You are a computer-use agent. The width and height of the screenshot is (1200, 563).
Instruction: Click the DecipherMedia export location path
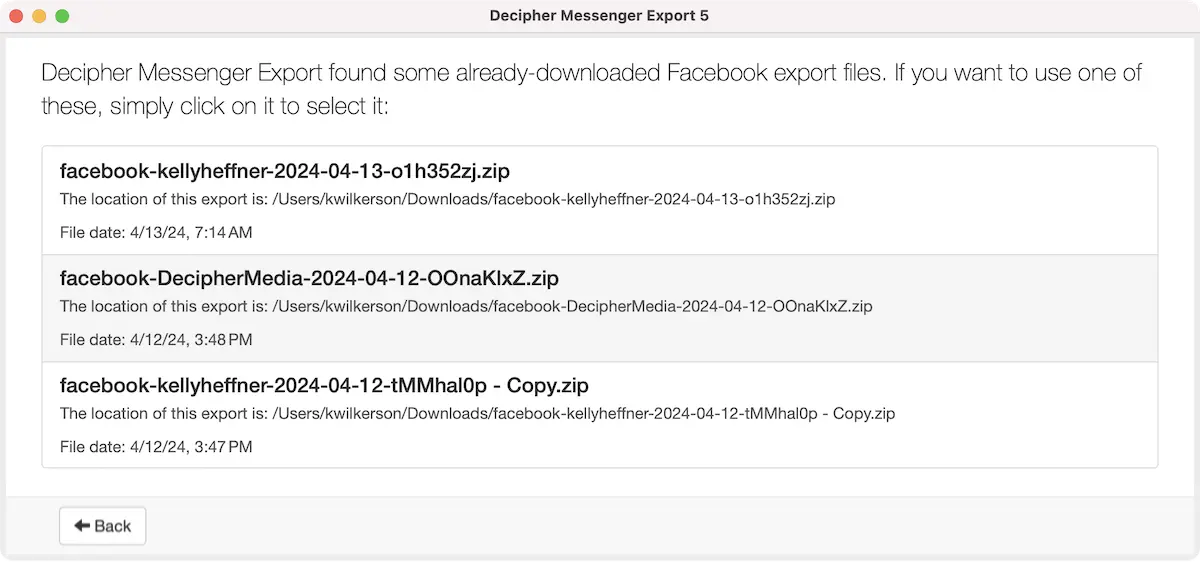(x=573, y=306)
